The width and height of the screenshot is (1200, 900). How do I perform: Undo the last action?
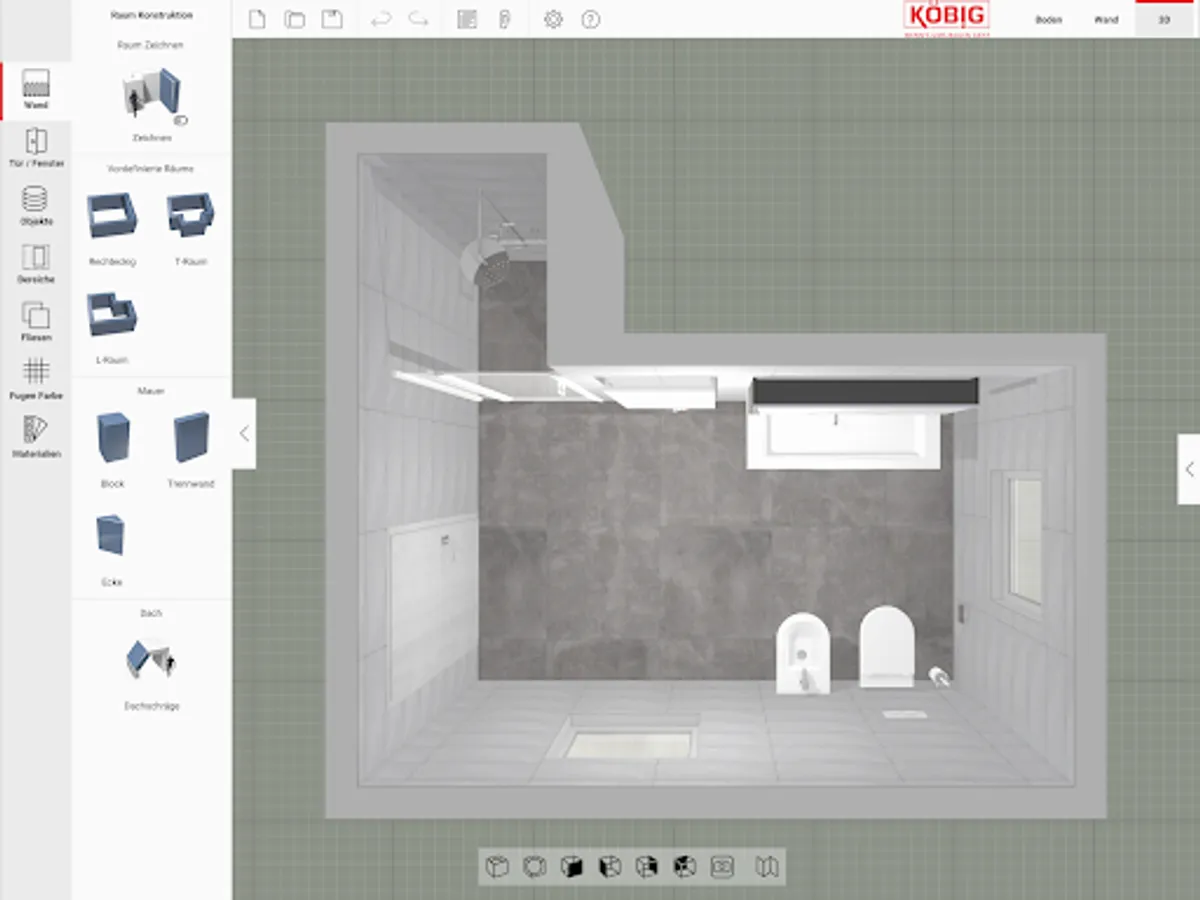pyautogui.click(x=381, y=19)
